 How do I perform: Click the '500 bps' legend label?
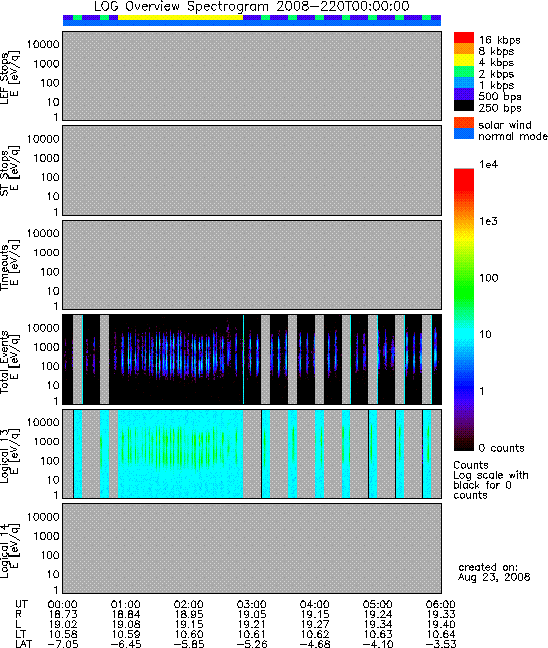click(500, 97)
